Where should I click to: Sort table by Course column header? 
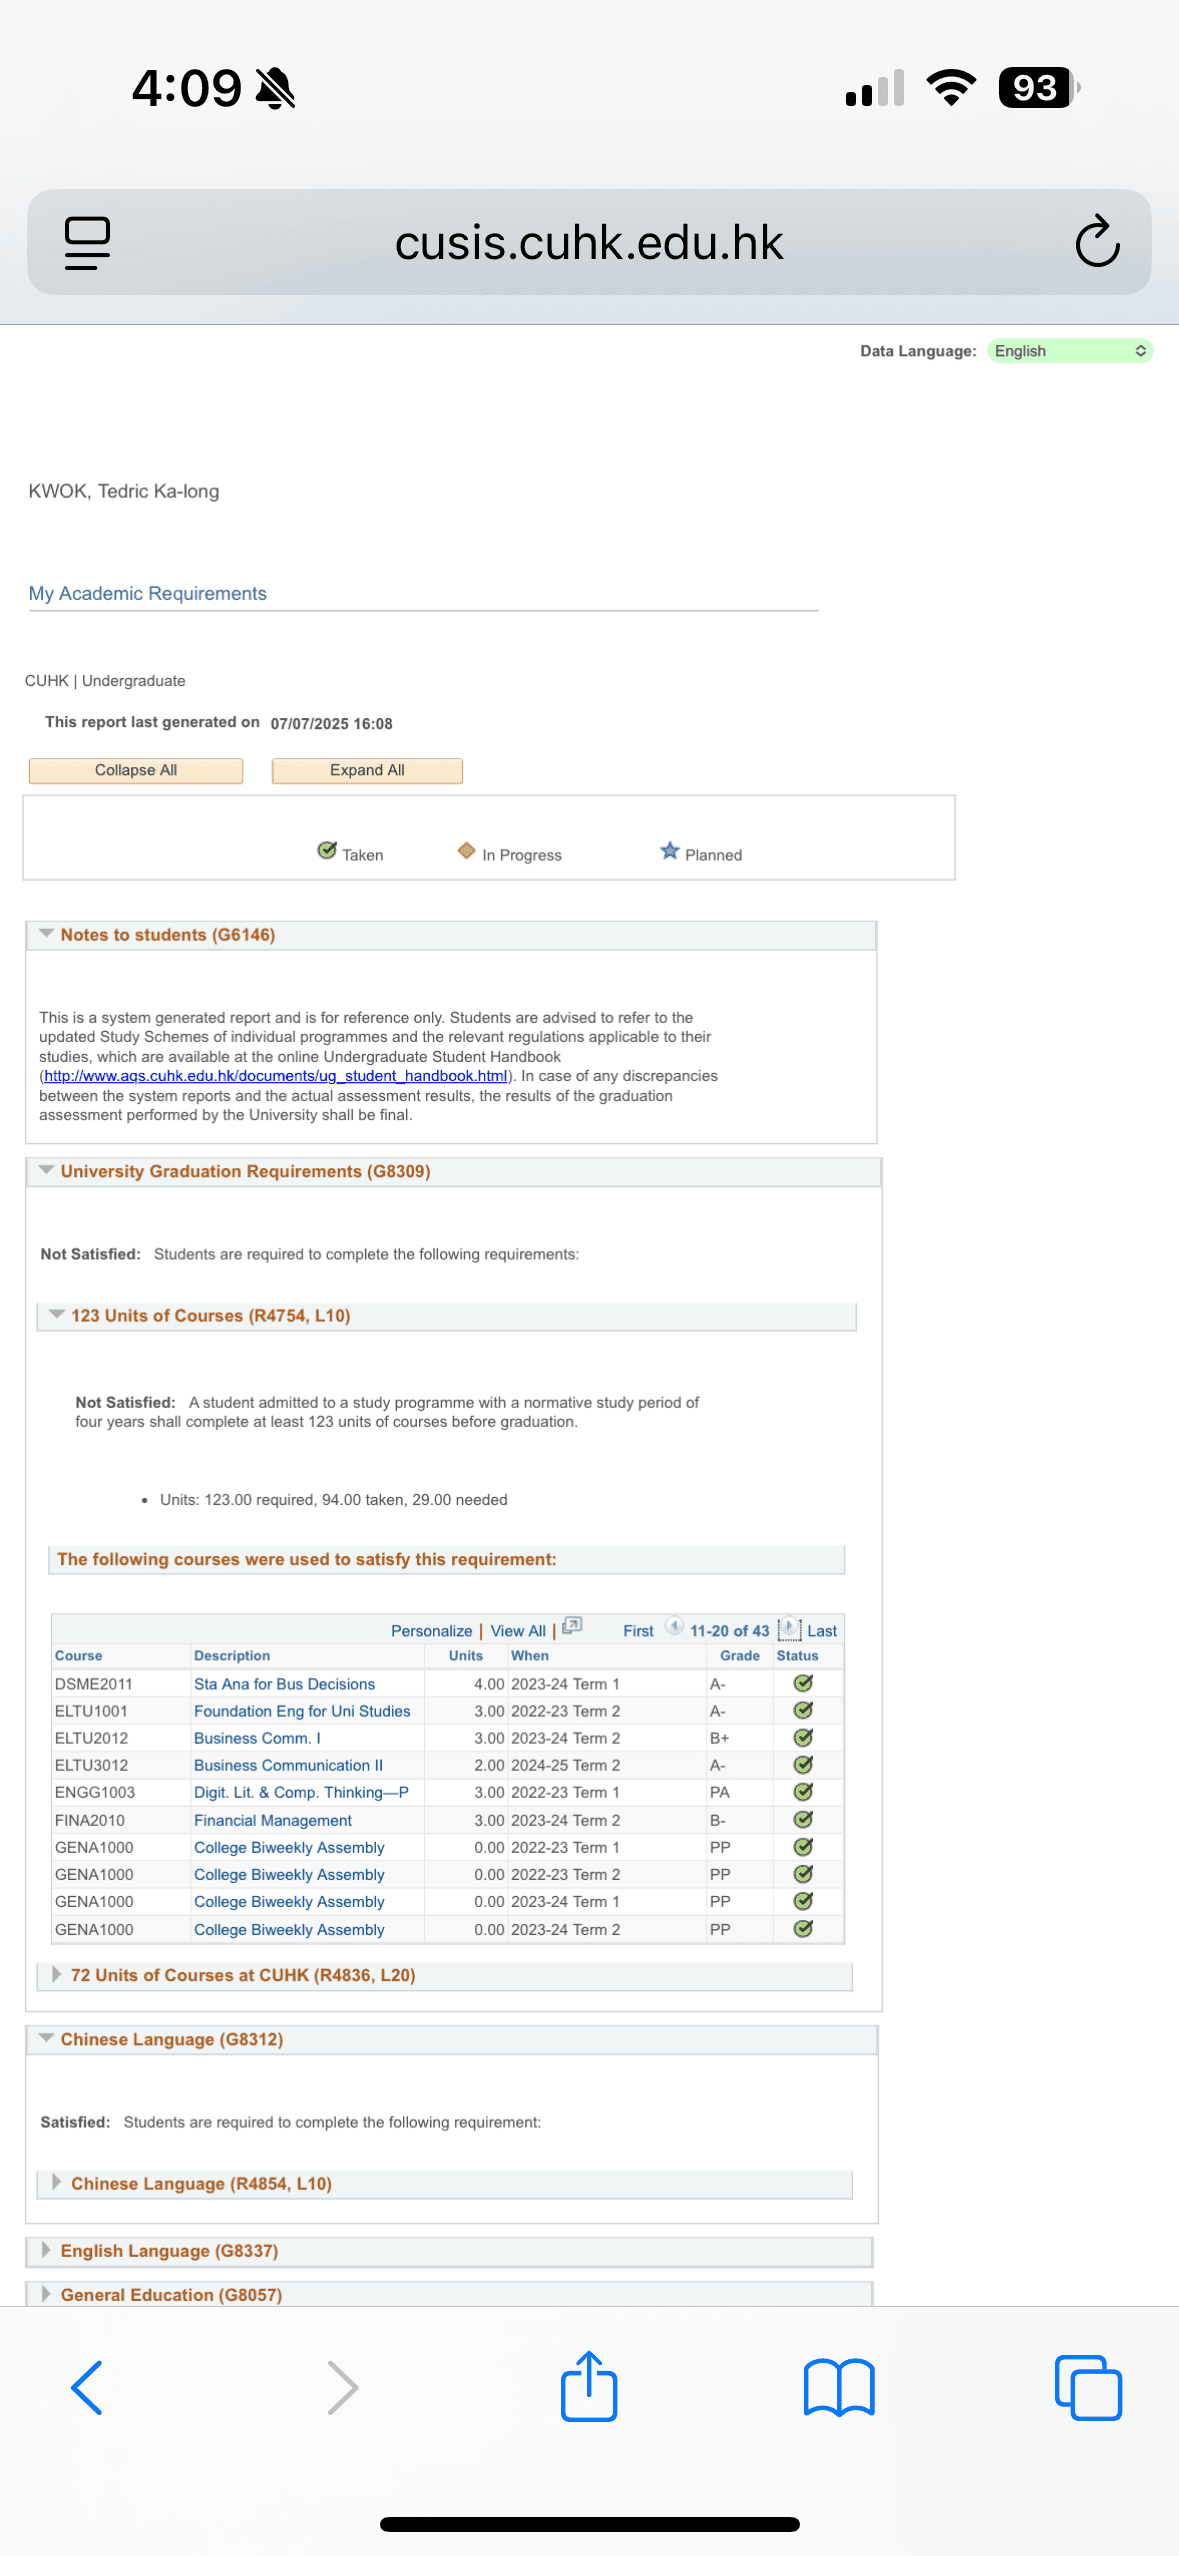coord(78,1656)
